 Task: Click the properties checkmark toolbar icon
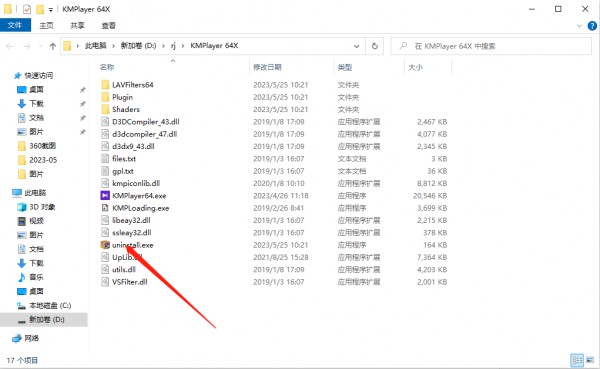[27, 9]
